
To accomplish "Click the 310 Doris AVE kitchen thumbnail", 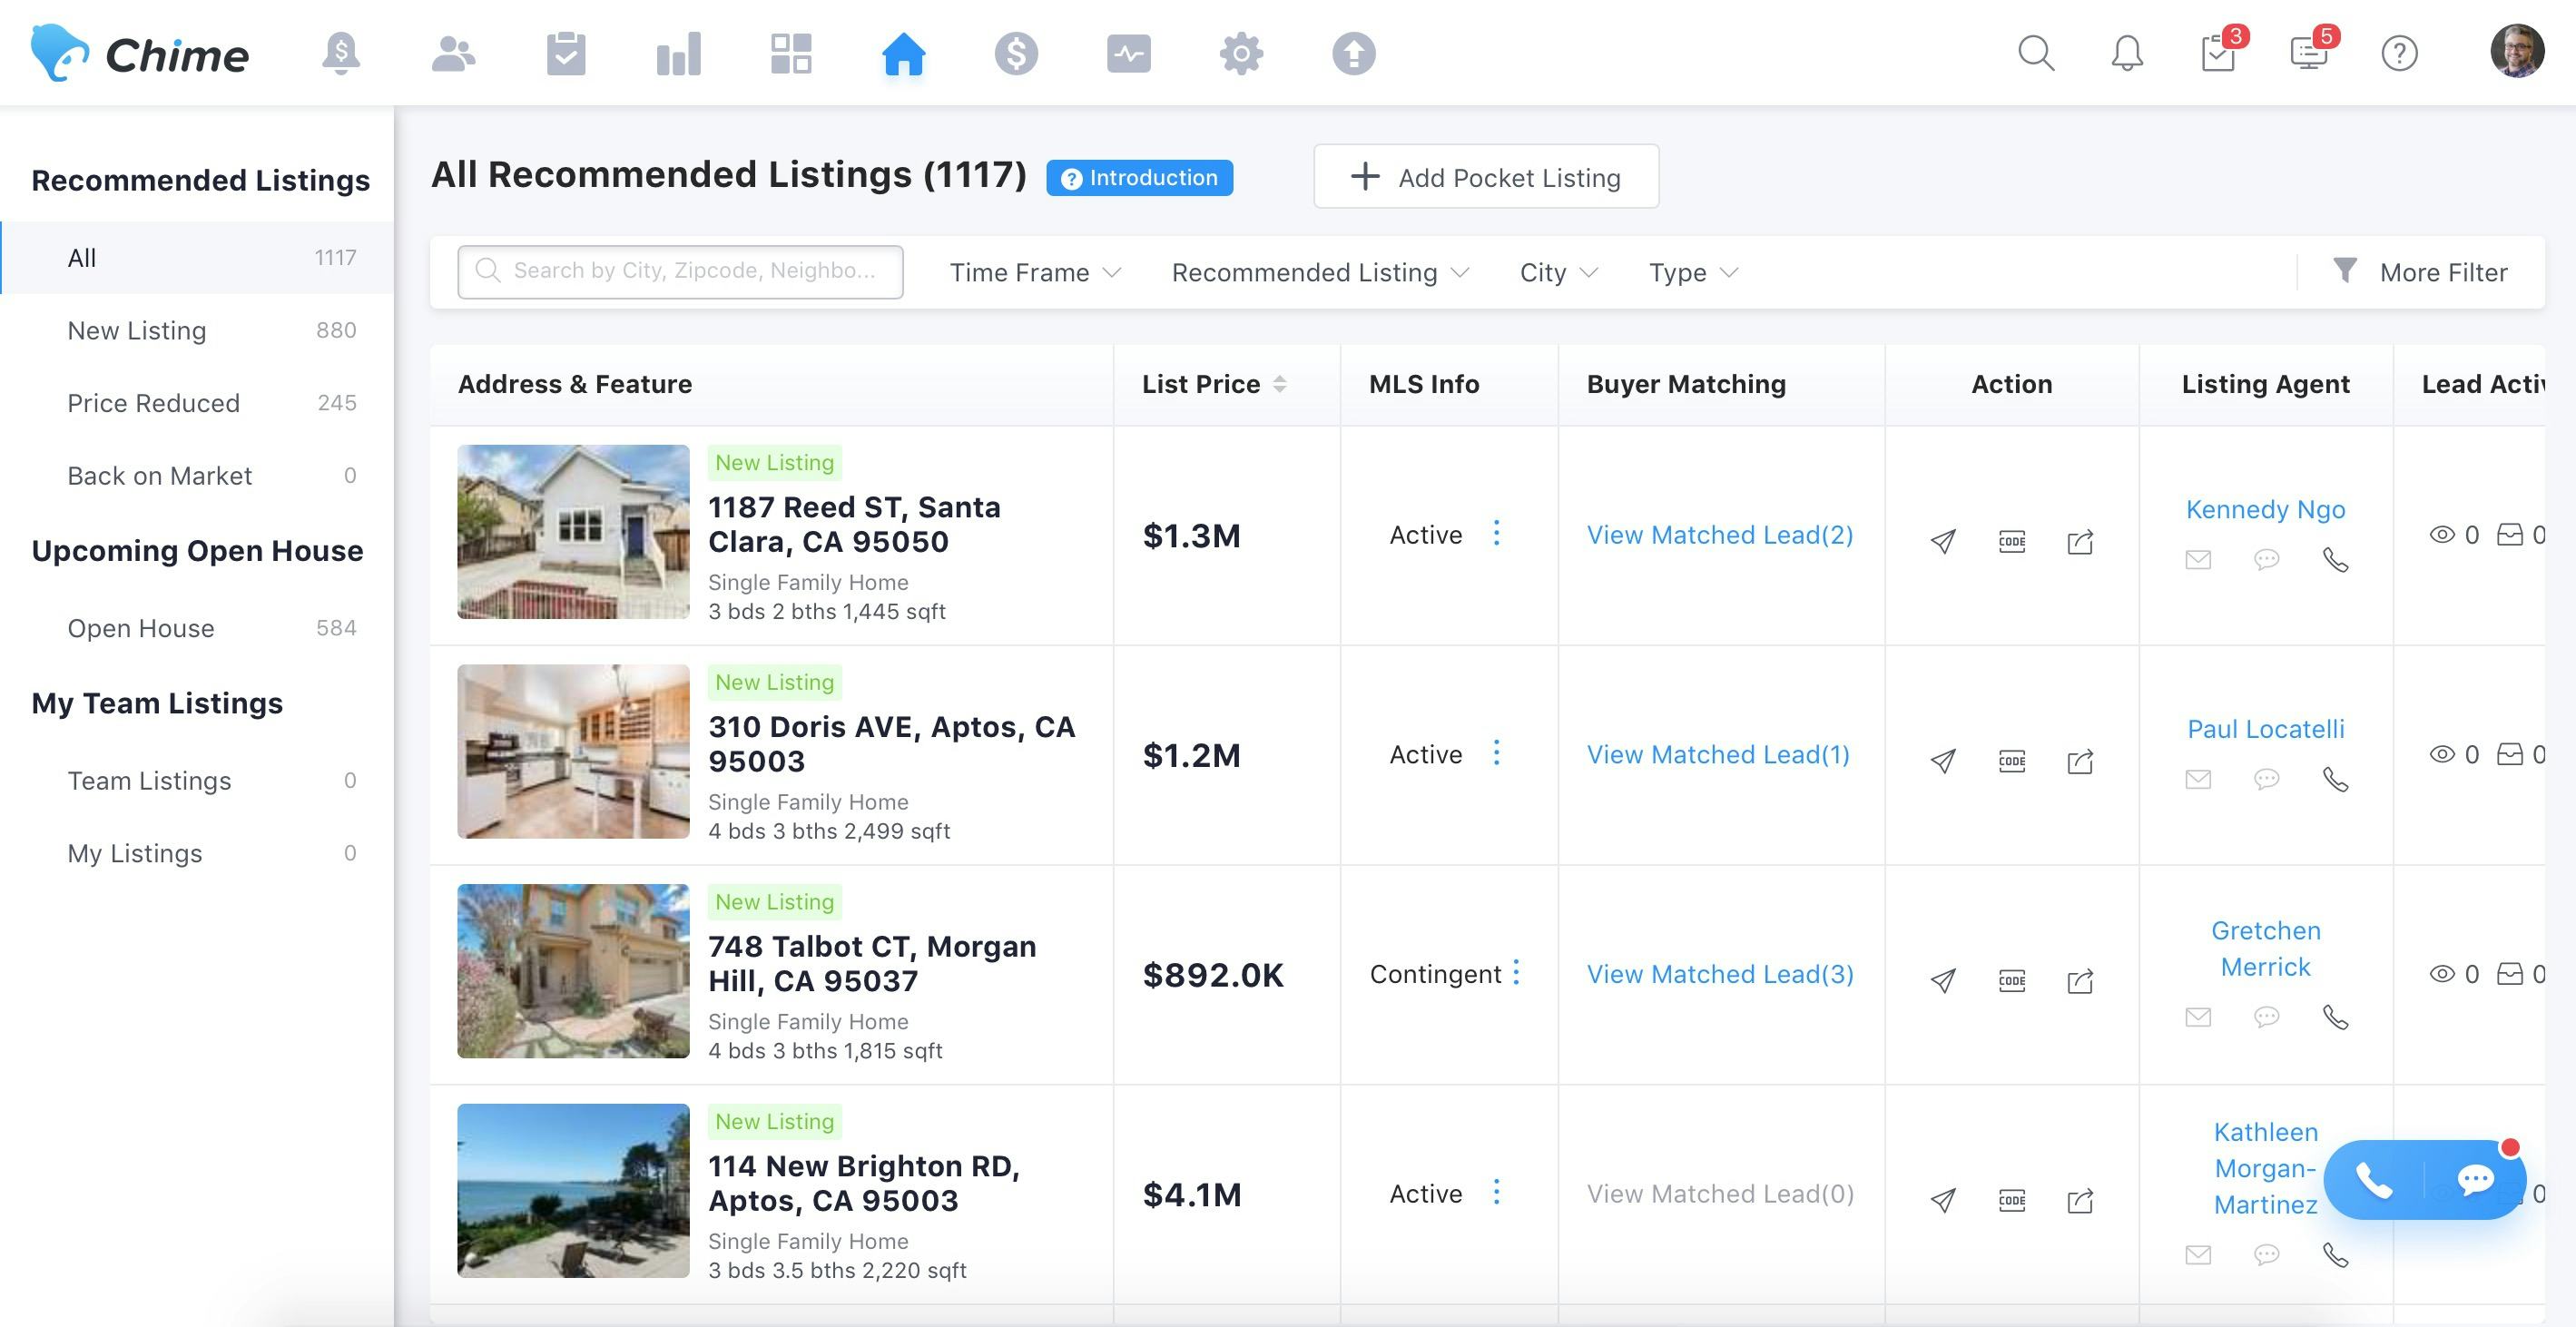I will [x=572, y=750].
